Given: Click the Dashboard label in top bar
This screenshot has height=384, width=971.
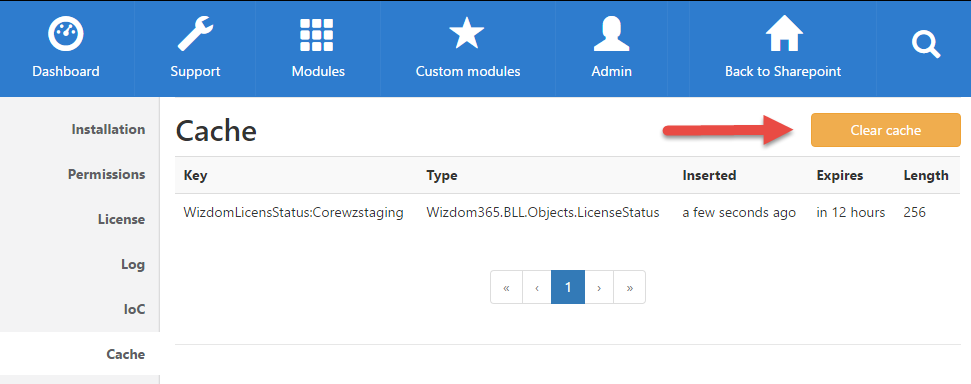Looking at the screenshot, I should pos(66,71).
